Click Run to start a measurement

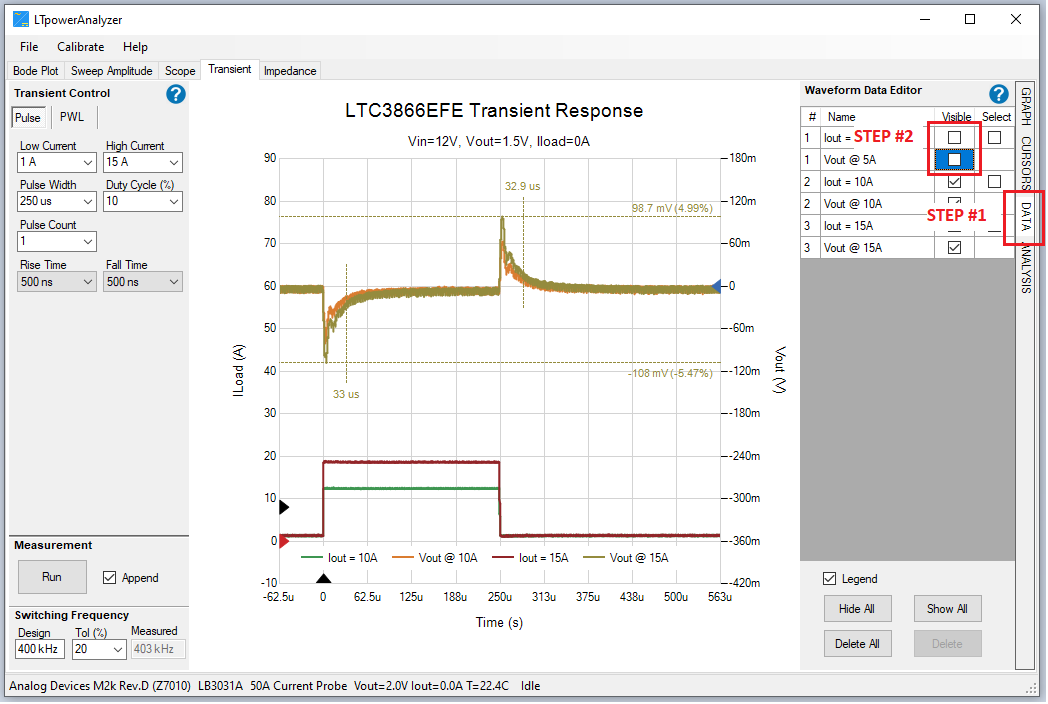52,577
